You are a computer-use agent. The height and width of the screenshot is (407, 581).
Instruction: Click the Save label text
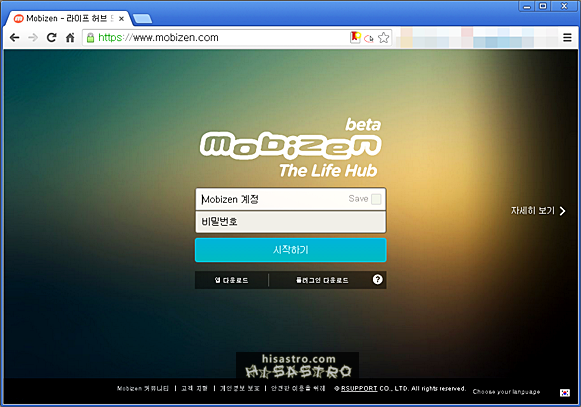358,199
